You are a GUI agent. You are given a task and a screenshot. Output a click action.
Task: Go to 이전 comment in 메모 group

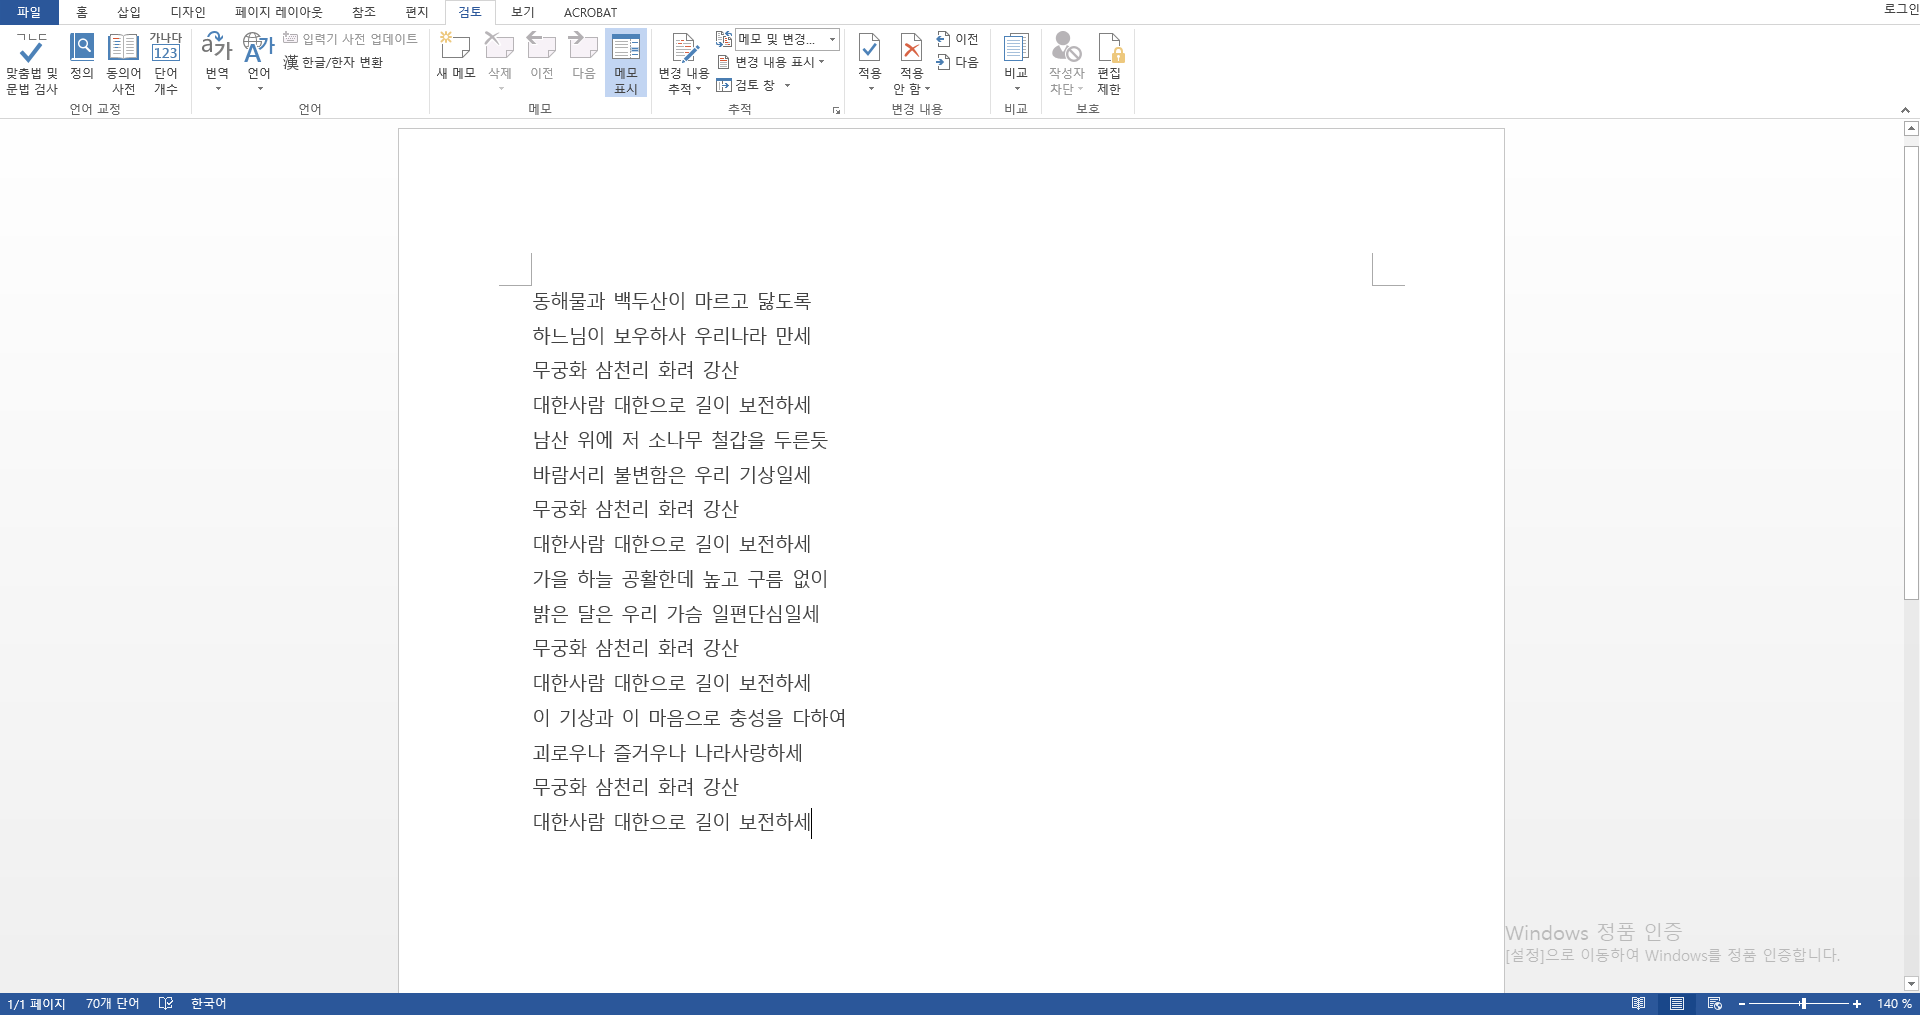pos(542,57)
